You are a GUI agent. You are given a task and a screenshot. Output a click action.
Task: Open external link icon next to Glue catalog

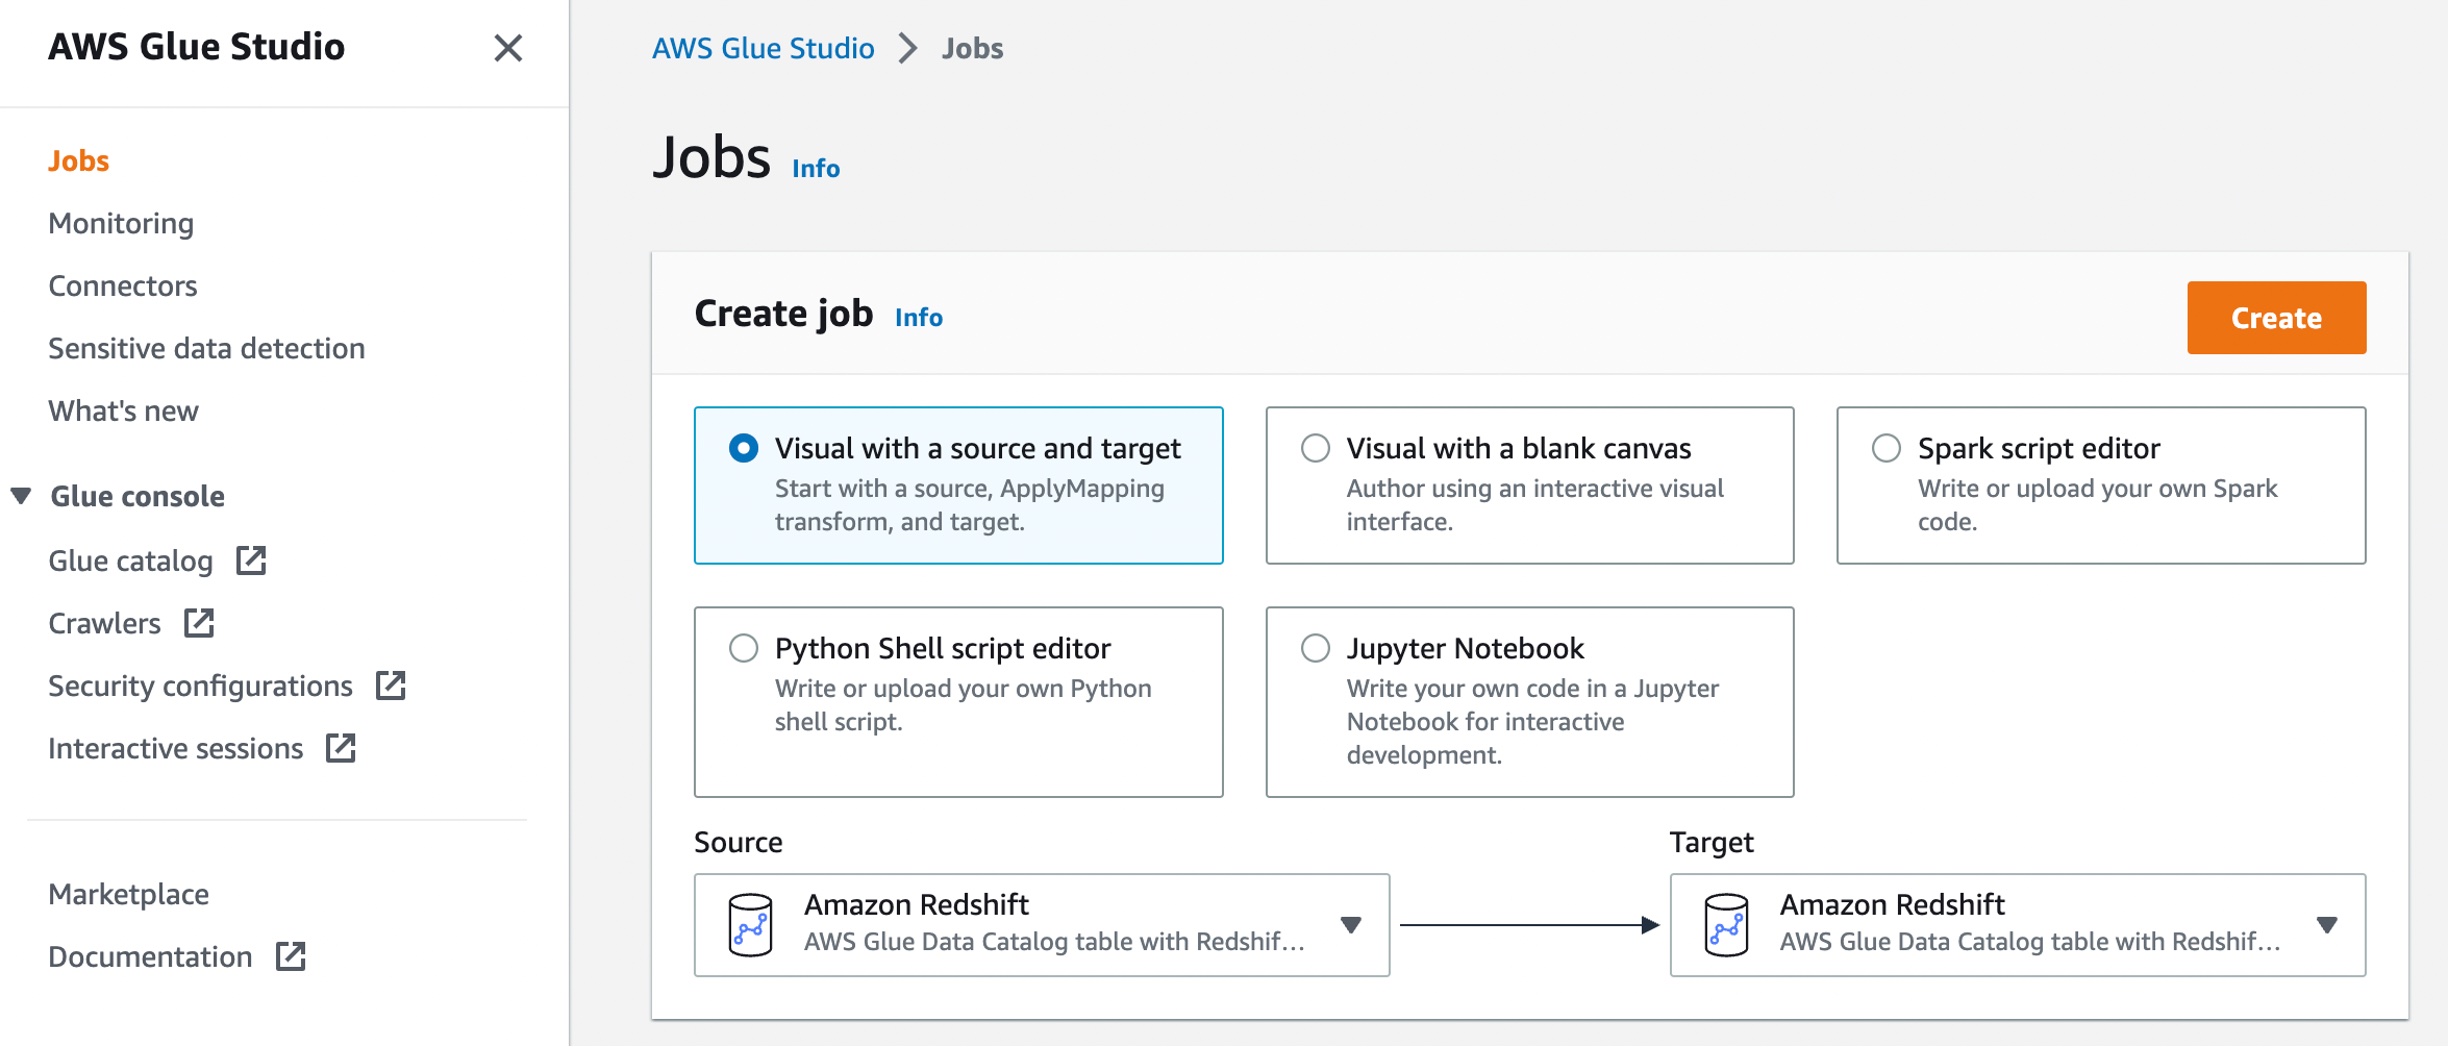tap(251, 560)
